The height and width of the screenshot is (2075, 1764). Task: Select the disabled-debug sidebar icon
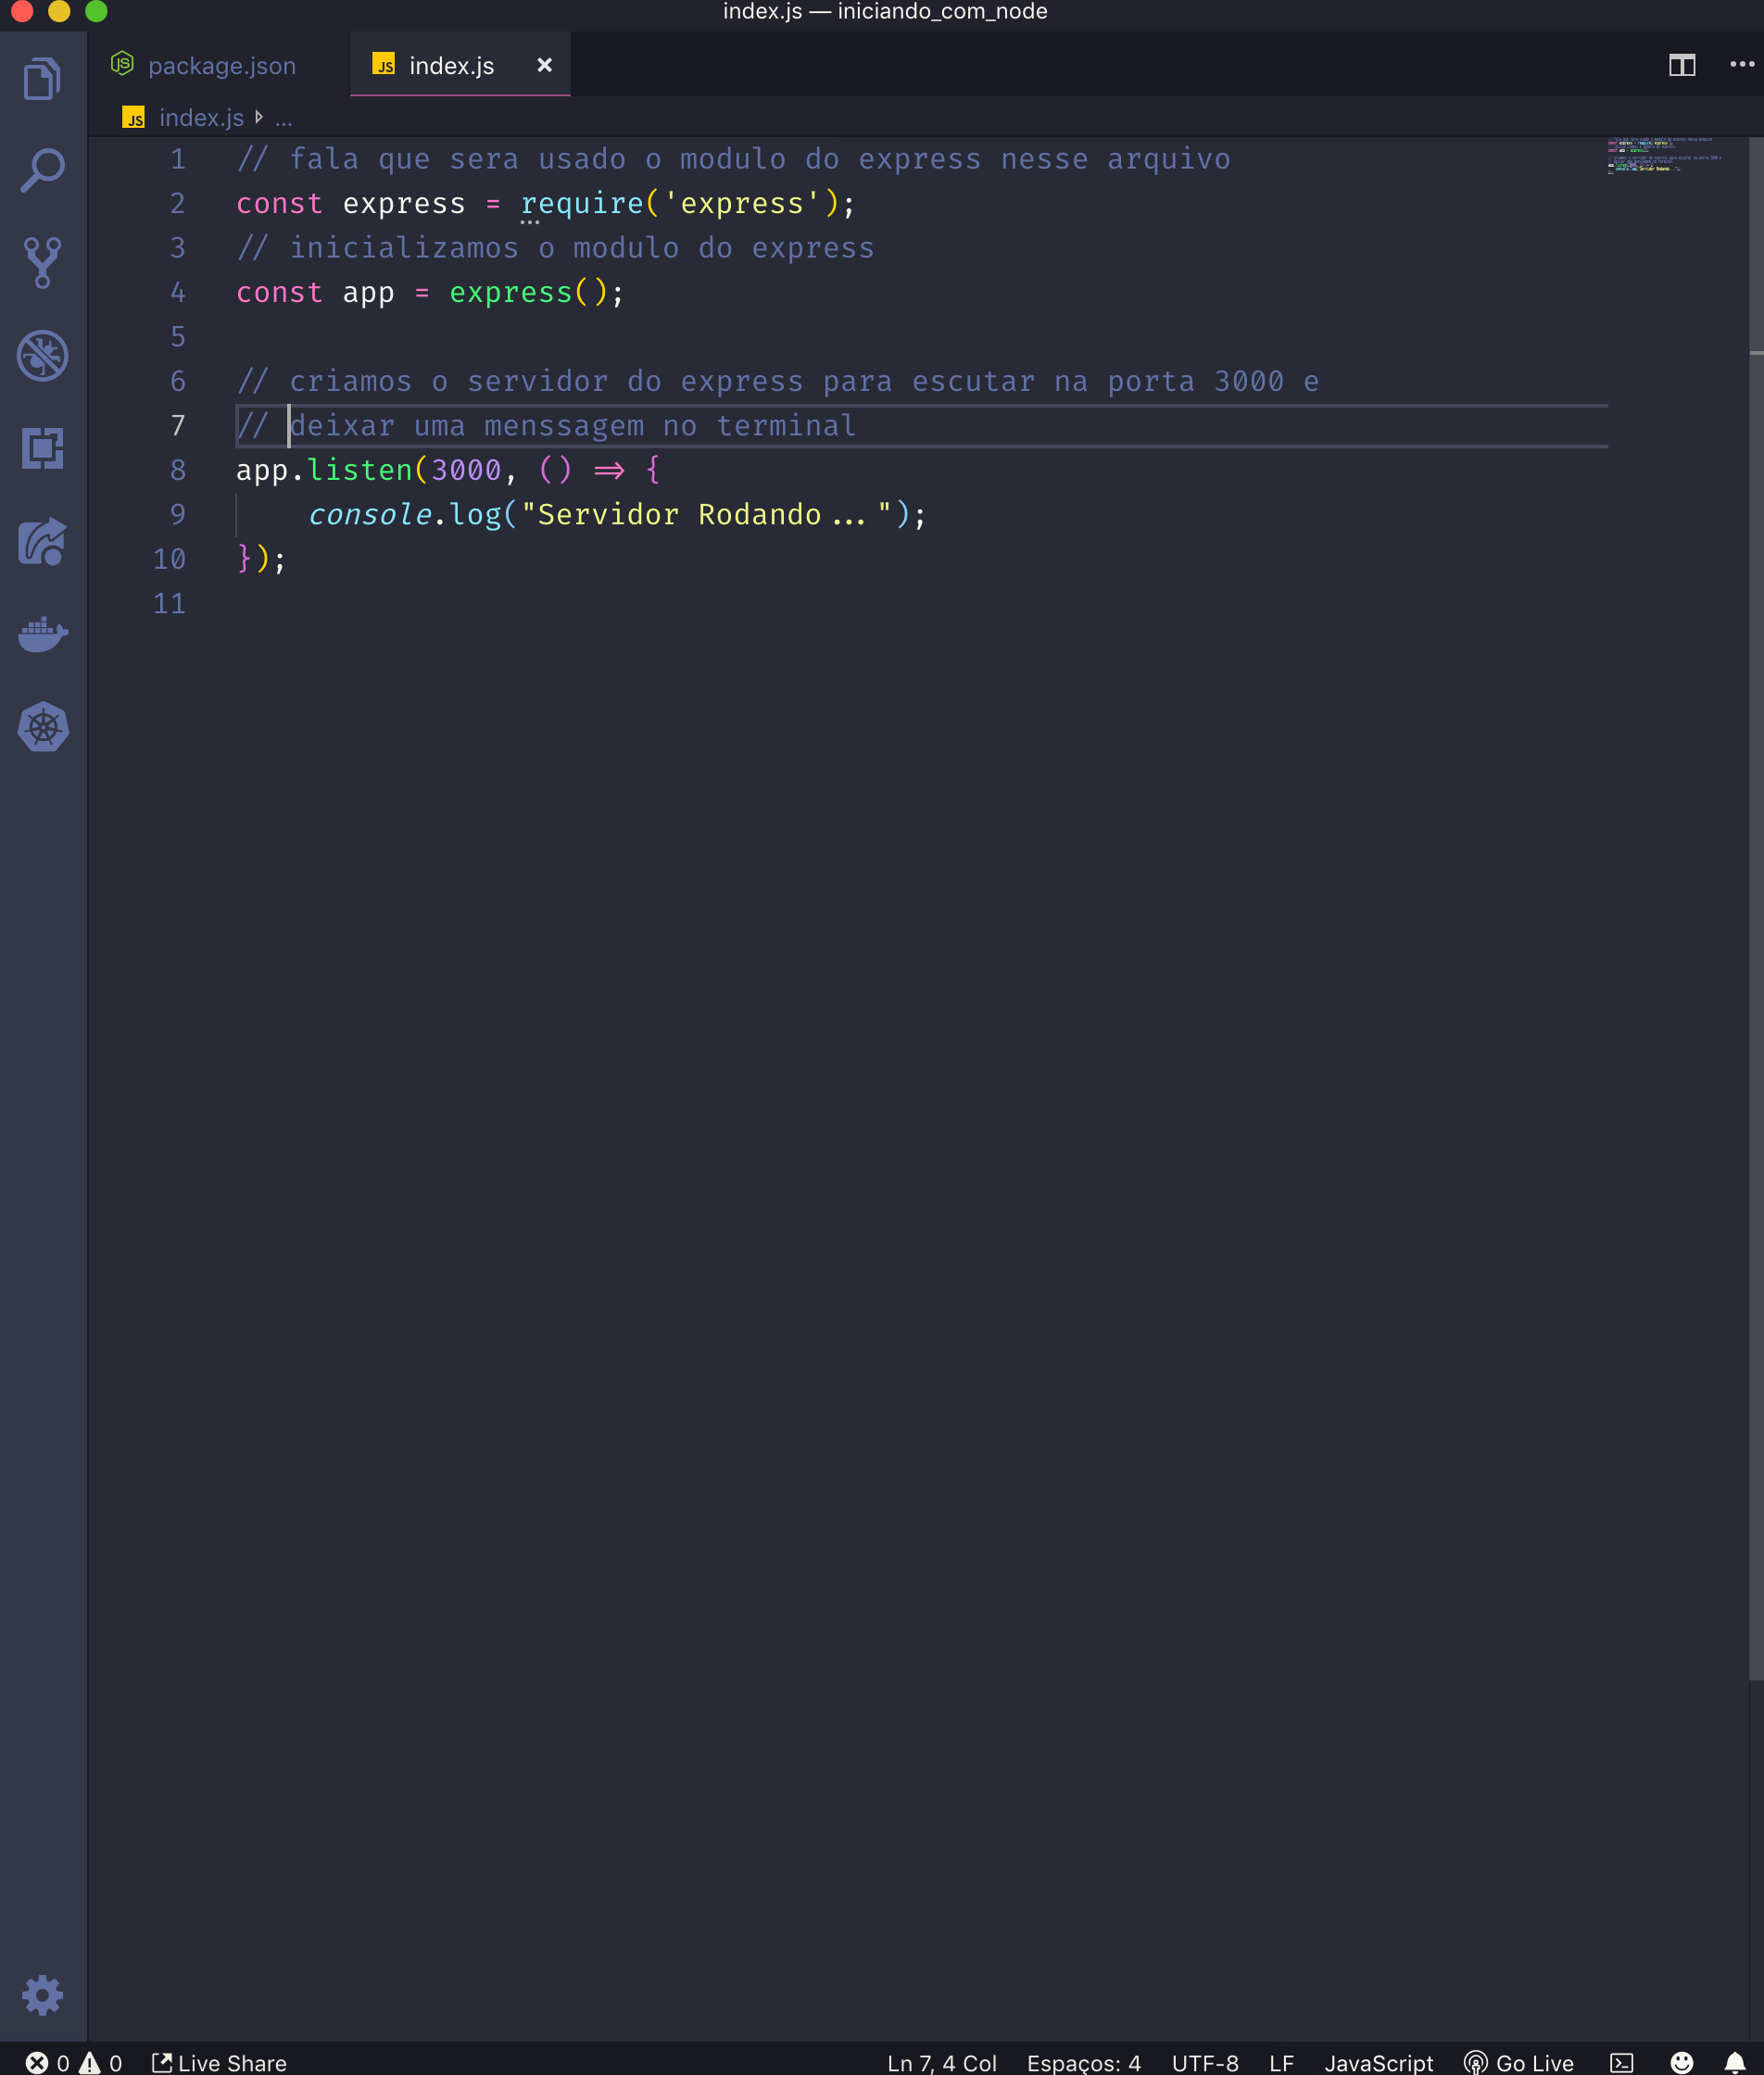(x=43, y=354)
